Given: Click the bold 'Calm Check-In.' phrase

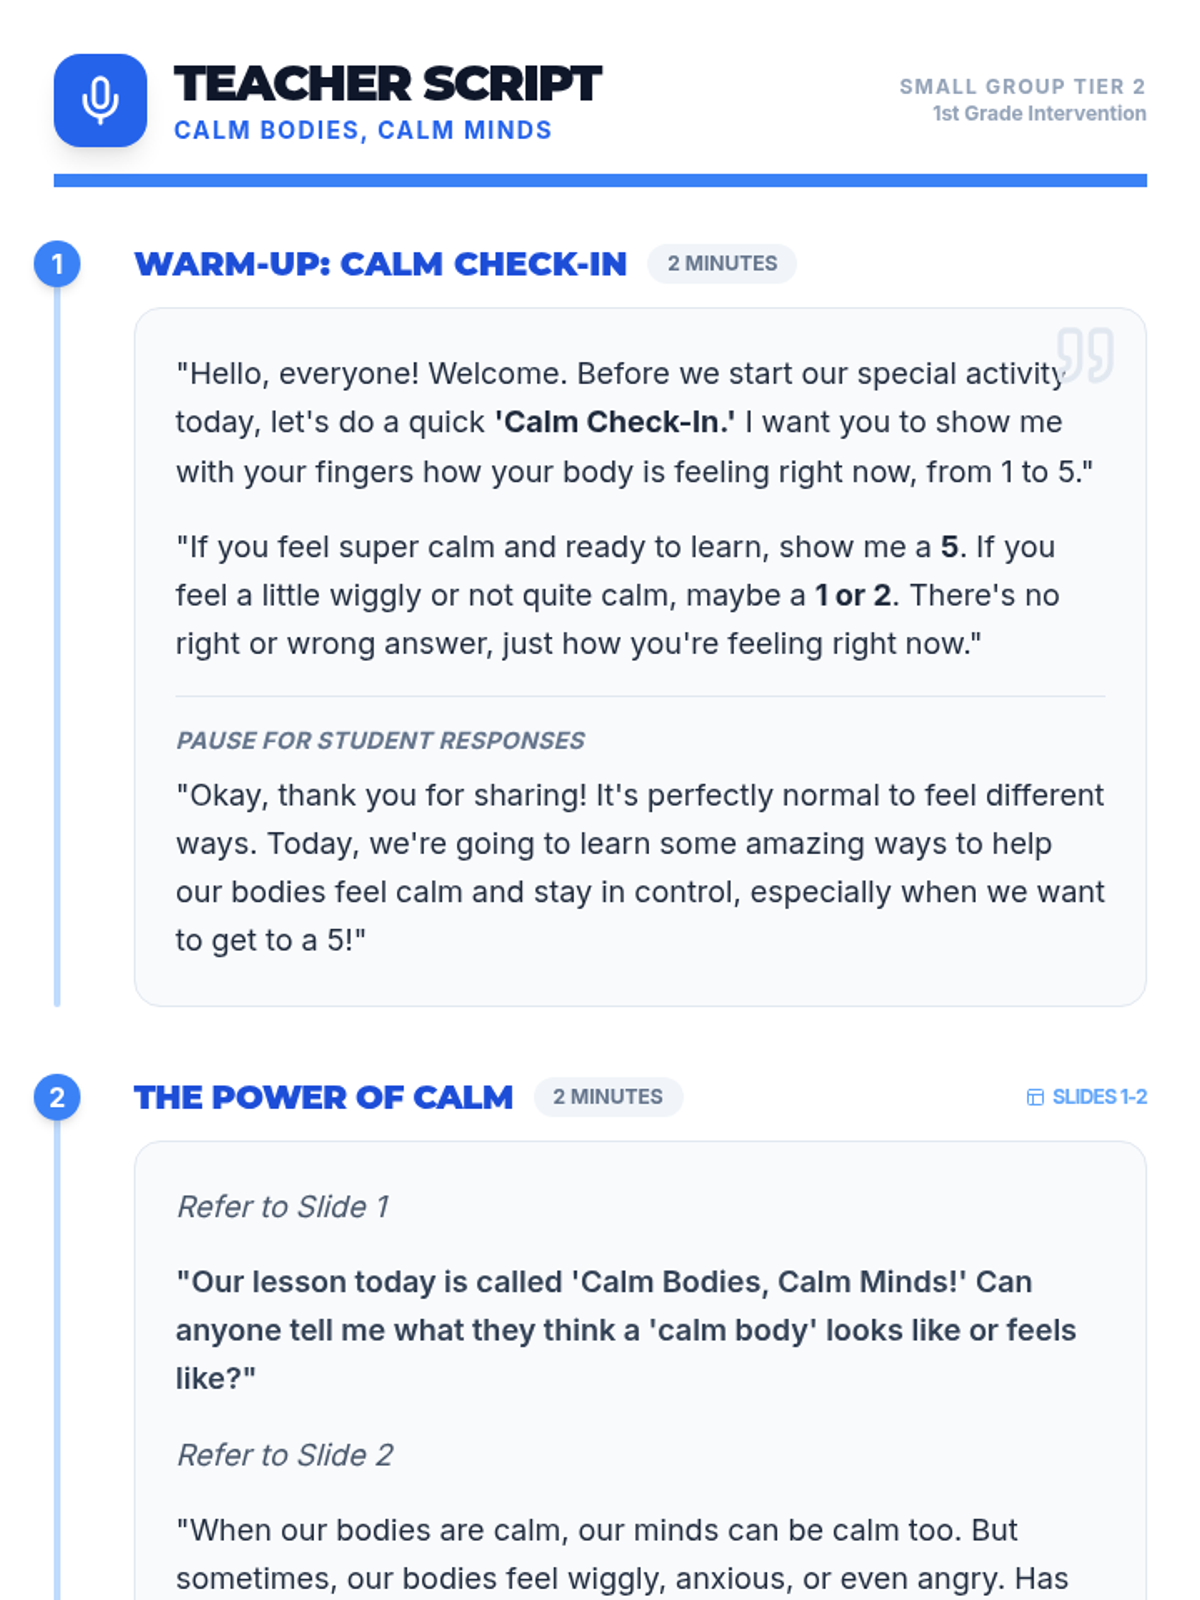Looking at the screenshot, I should click(614, 423).
